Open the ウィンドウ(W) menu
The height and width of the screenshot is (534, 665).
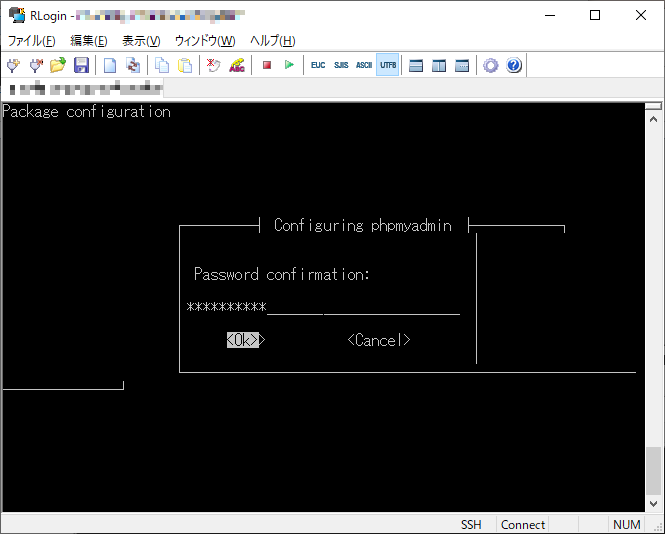205,41
